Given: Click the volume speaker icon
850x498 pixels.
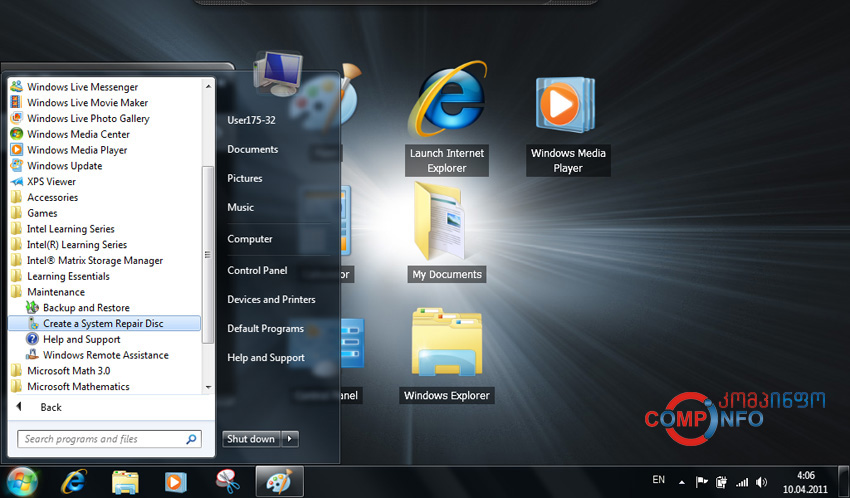Looking at the screenshot, I should (x=762, y=482).
